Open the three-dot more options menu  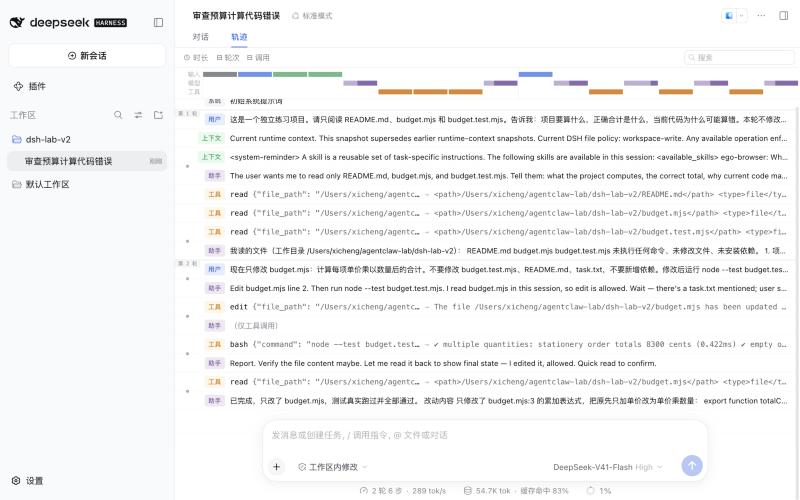tap(761, 16)
